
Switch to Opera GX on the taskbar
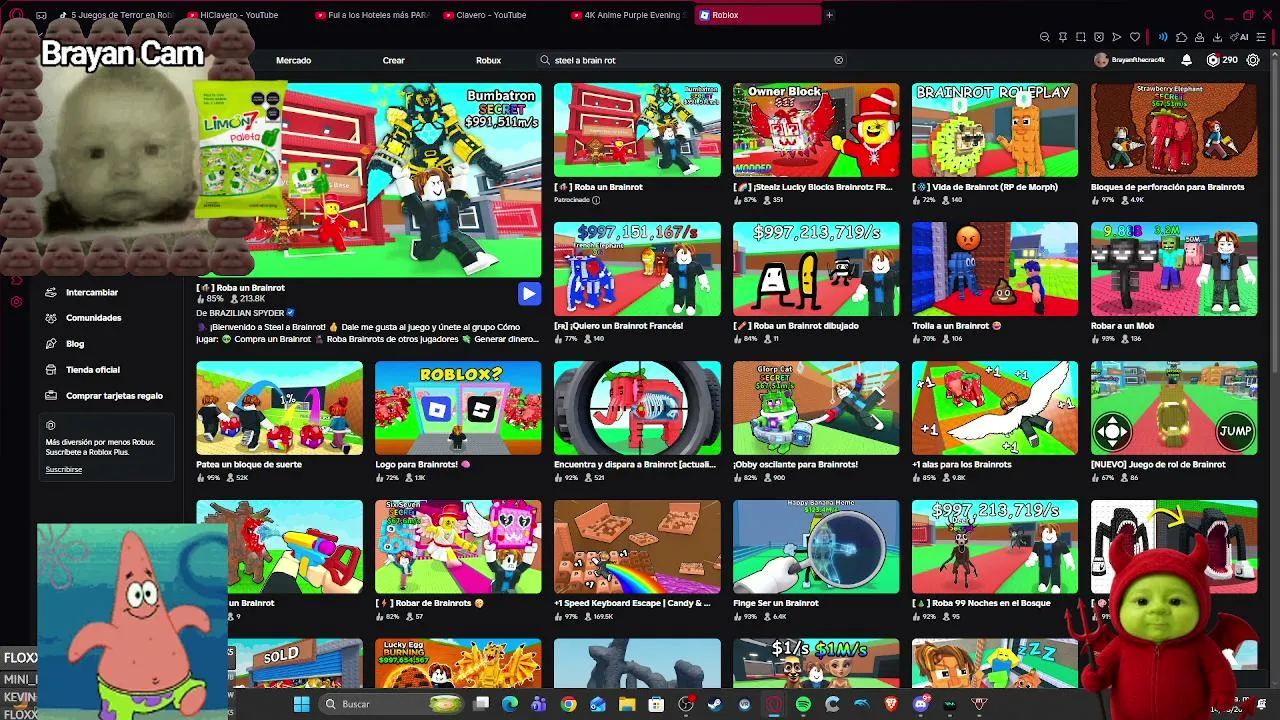[774, 704]
